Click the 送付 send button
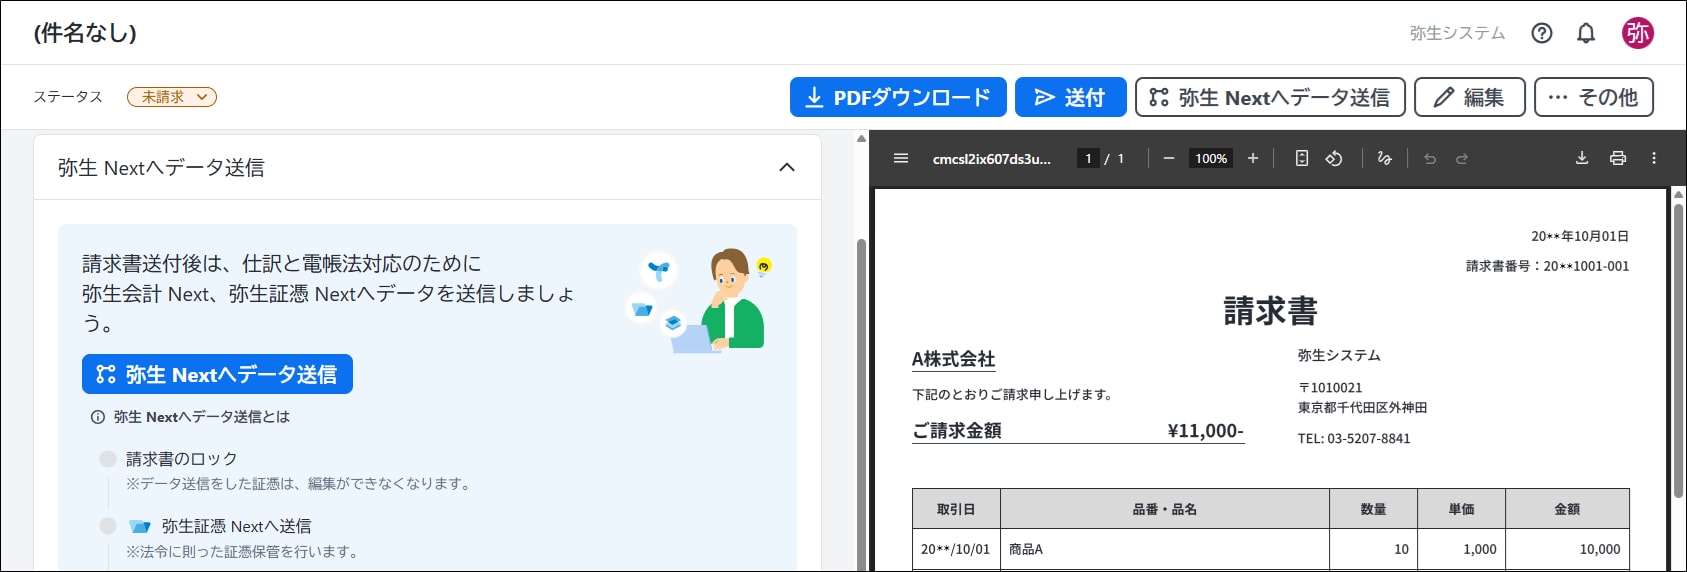 1071,97
